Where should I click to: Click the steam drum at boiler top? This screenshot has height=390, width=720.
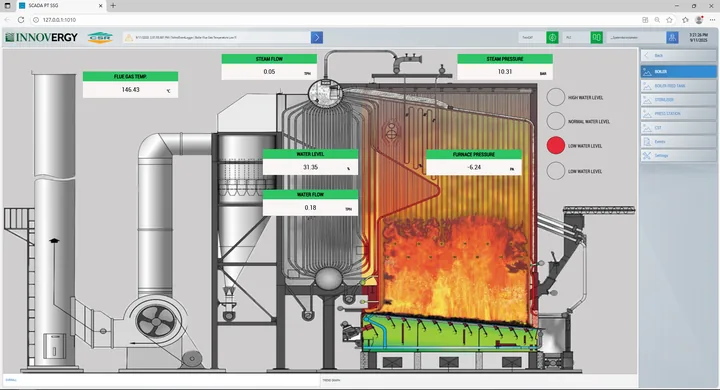point(326,93)
